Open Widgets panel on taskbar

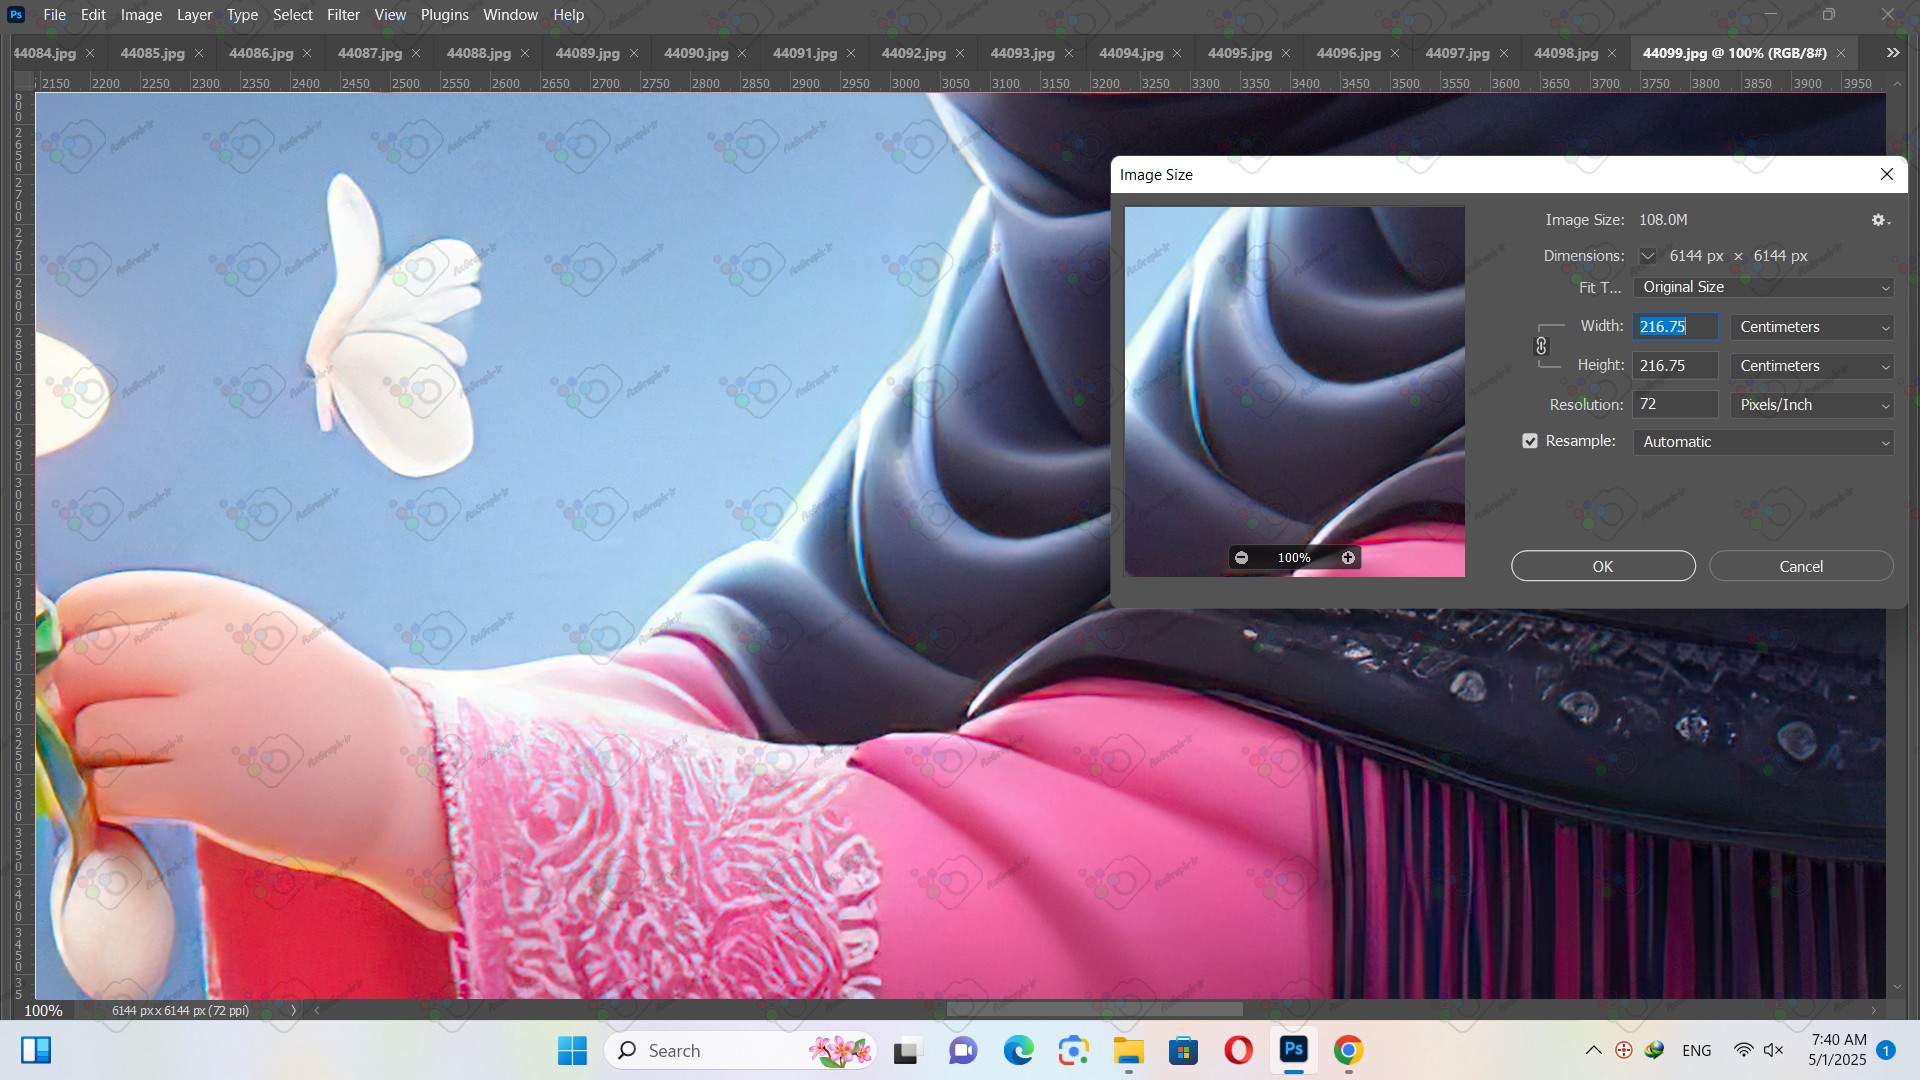point(36,1050)
